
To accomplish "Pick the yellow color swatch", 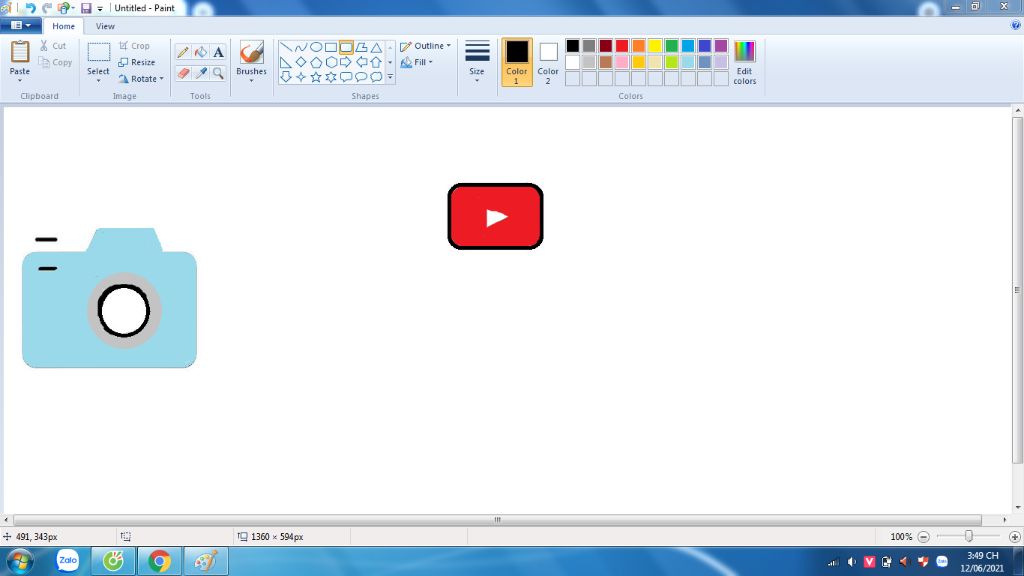I will [655, 46].
